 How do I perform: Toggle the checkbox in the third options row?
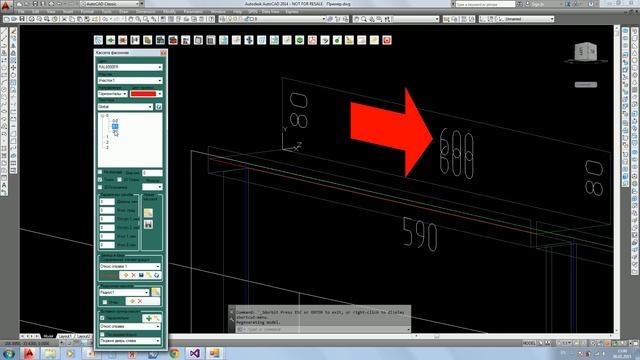[x=100, y=187]
